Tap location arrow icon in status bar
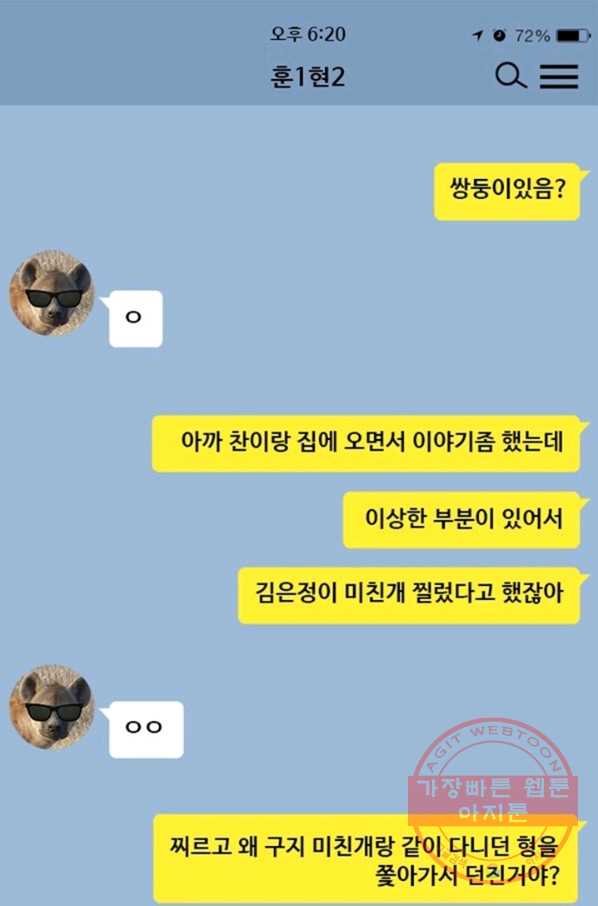598x906 pixels. click(477, 36)
